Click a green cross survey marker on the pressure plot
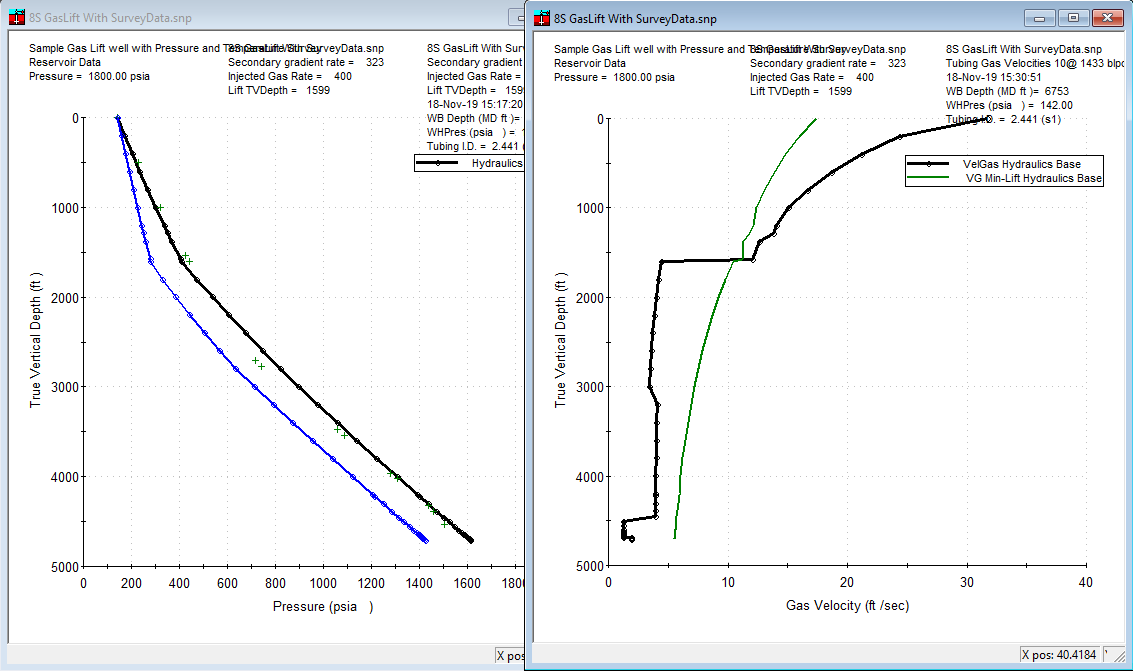Screen dimensions: 1133x671 tap(256, 358)
